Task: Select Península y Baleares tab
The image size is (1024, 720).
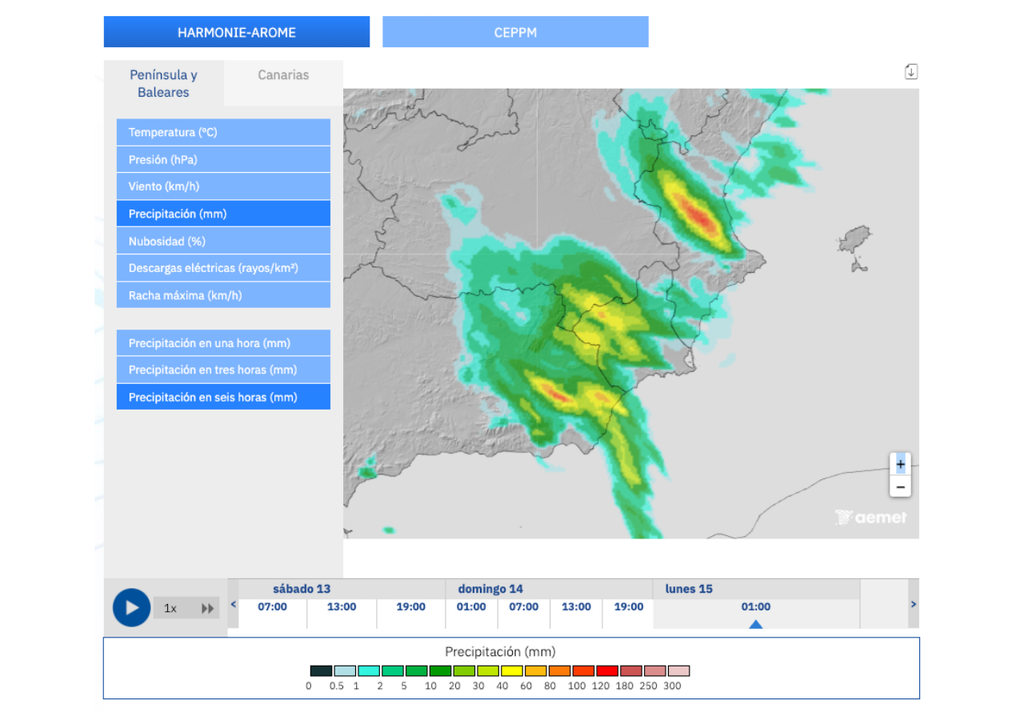Action: [x=164, y=83]
